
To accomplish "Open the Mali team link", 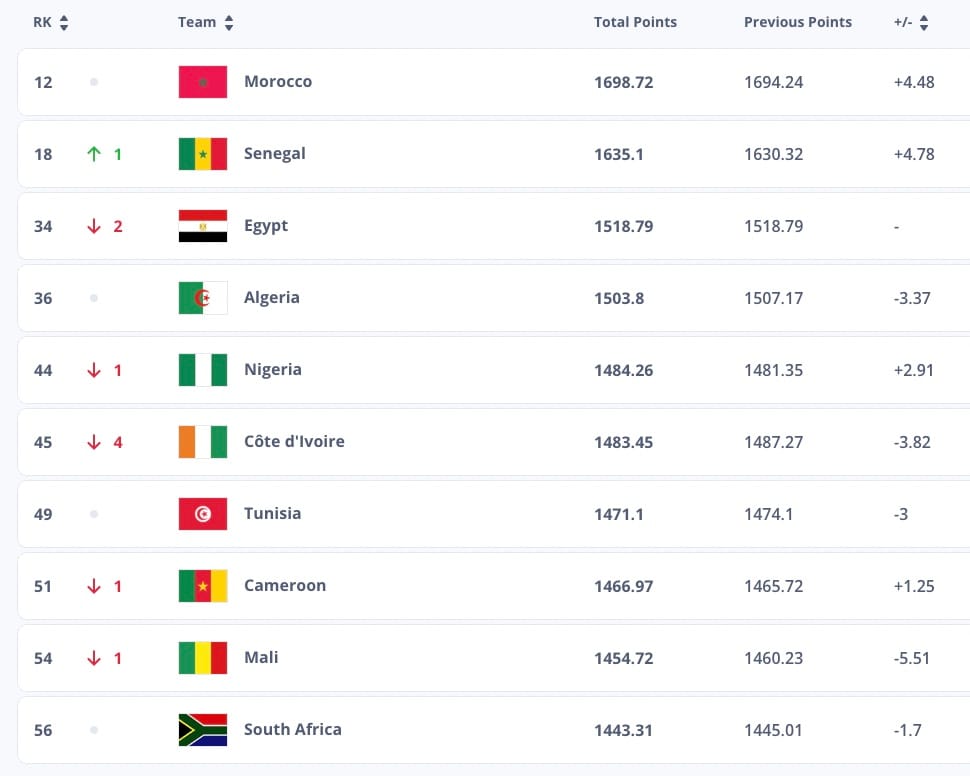I will (261, 657).
